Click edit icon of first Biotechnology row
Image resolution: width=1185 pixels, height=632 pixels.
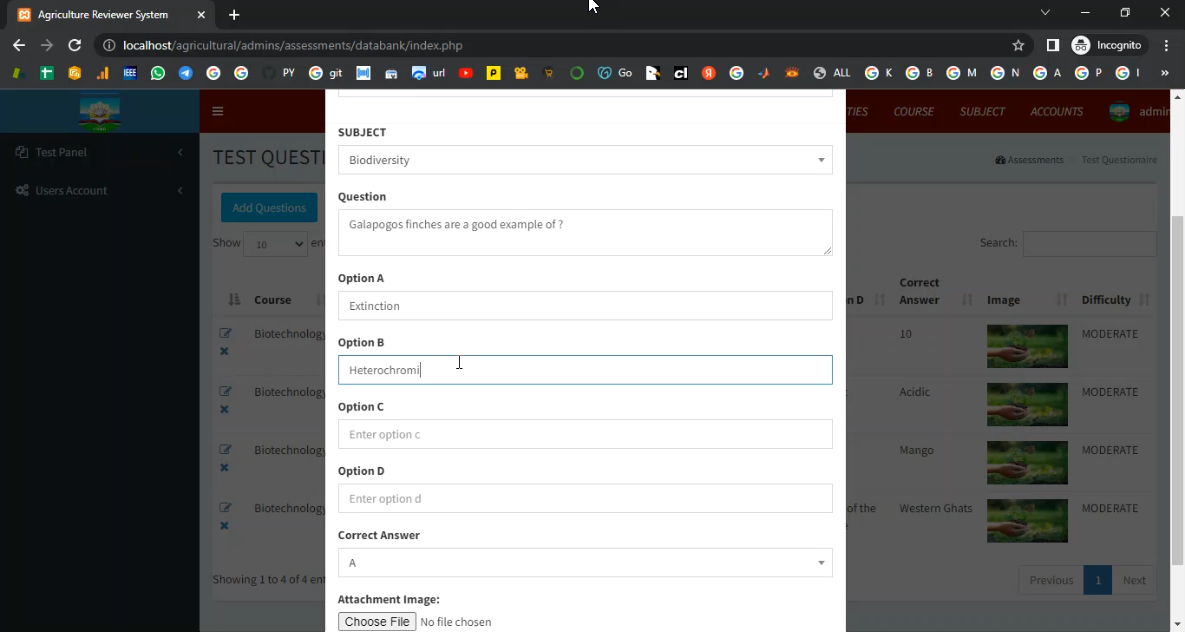225,333
